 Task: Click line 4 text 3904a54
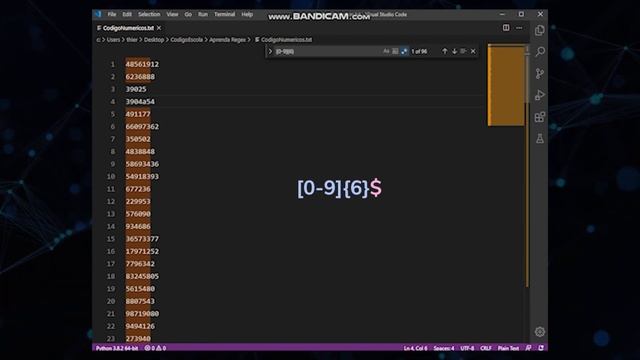coord(140,102)
